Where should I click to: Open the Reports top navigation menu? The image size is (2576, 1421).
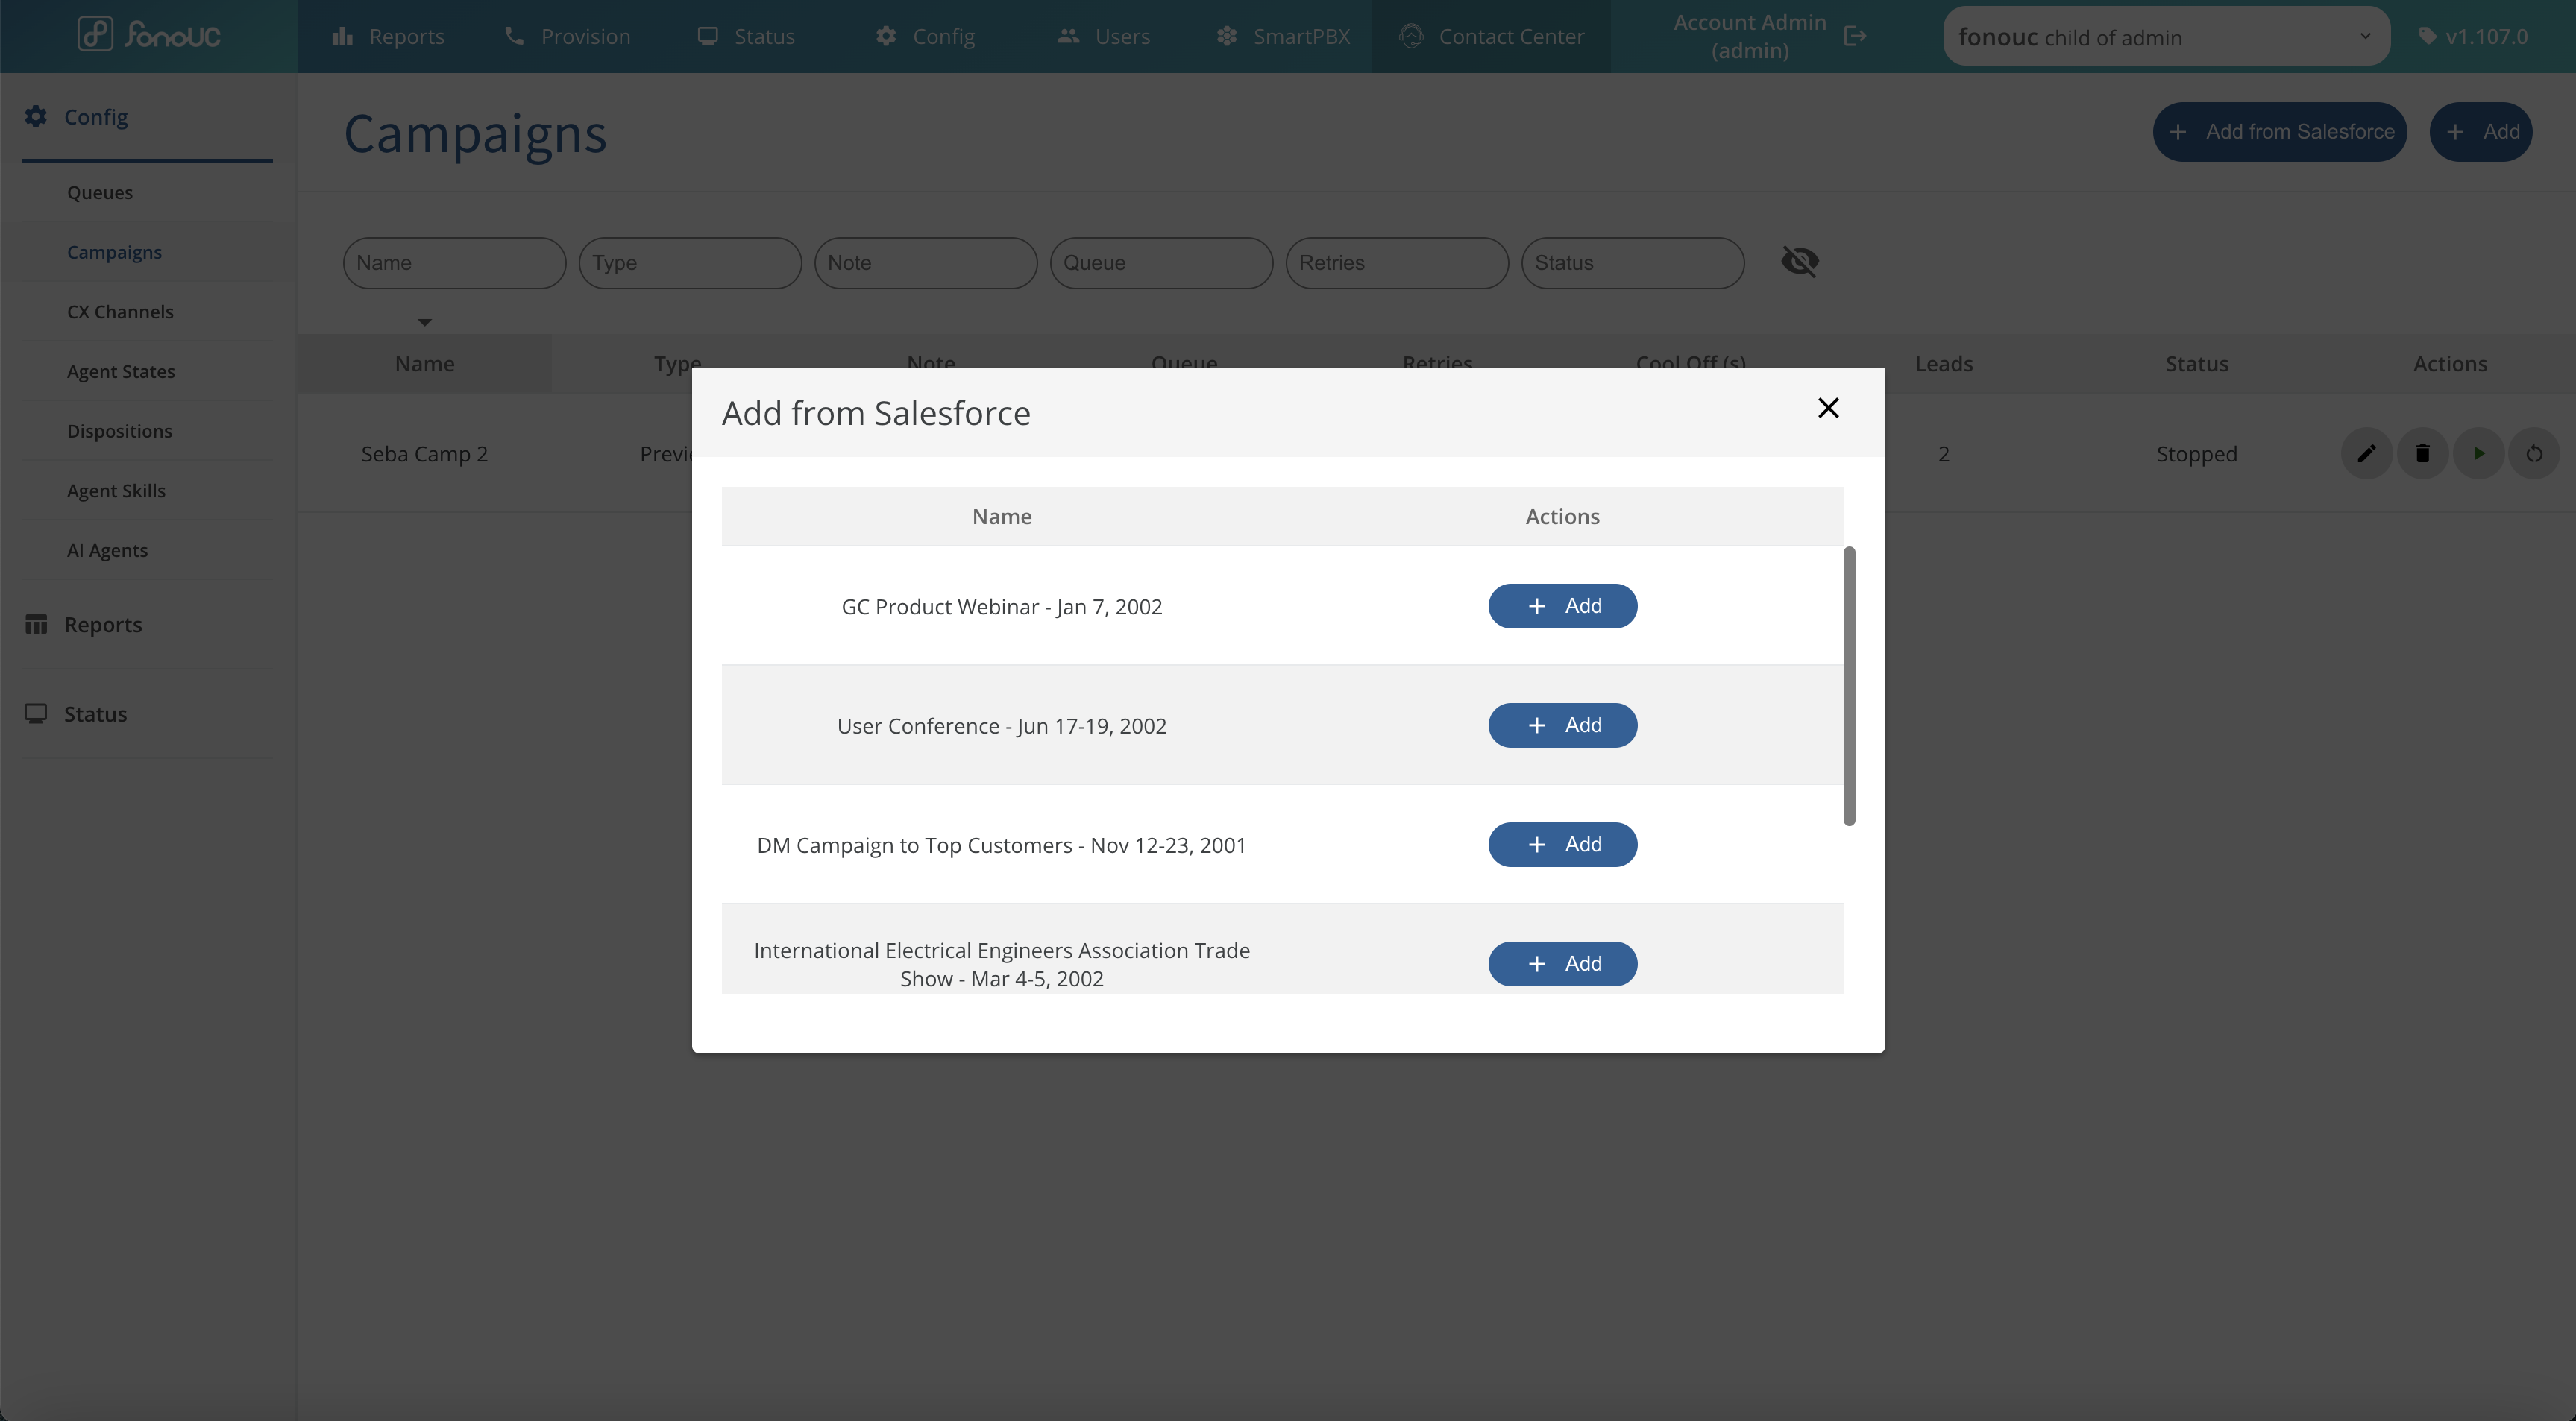(388, 36)
